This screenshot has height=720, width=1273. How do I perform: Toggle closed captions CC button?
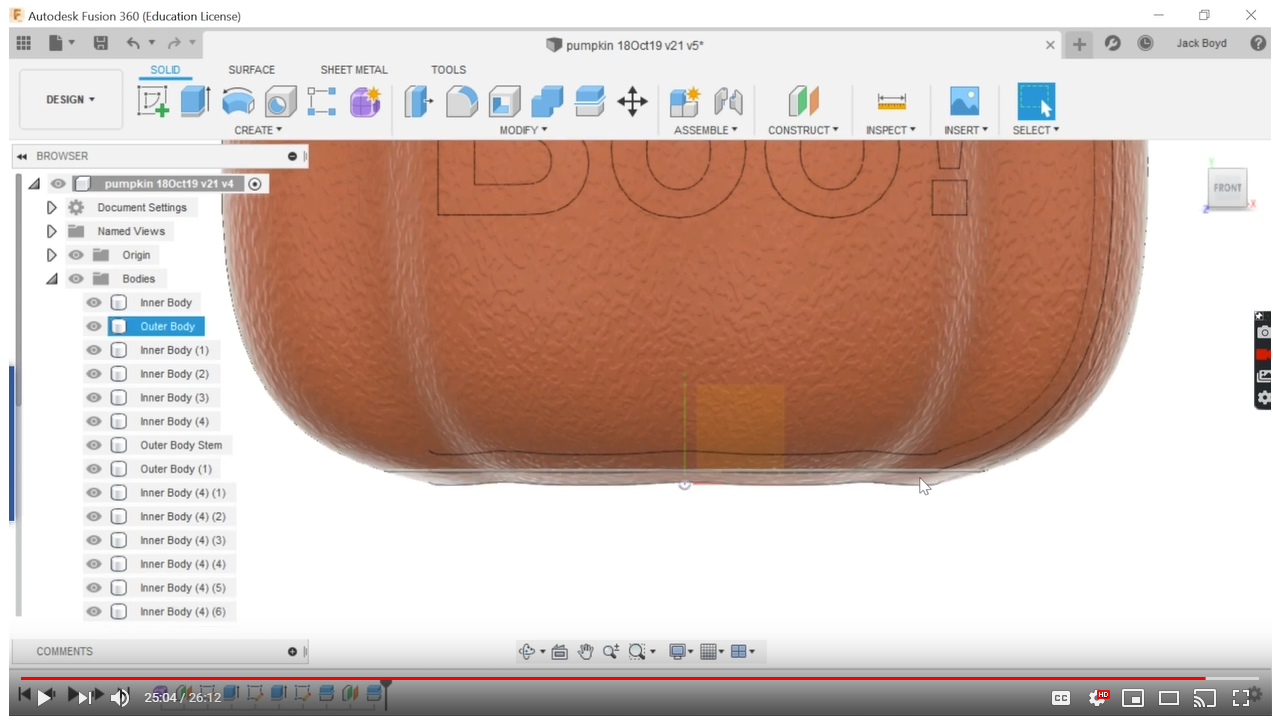[x=1061, y=698]
